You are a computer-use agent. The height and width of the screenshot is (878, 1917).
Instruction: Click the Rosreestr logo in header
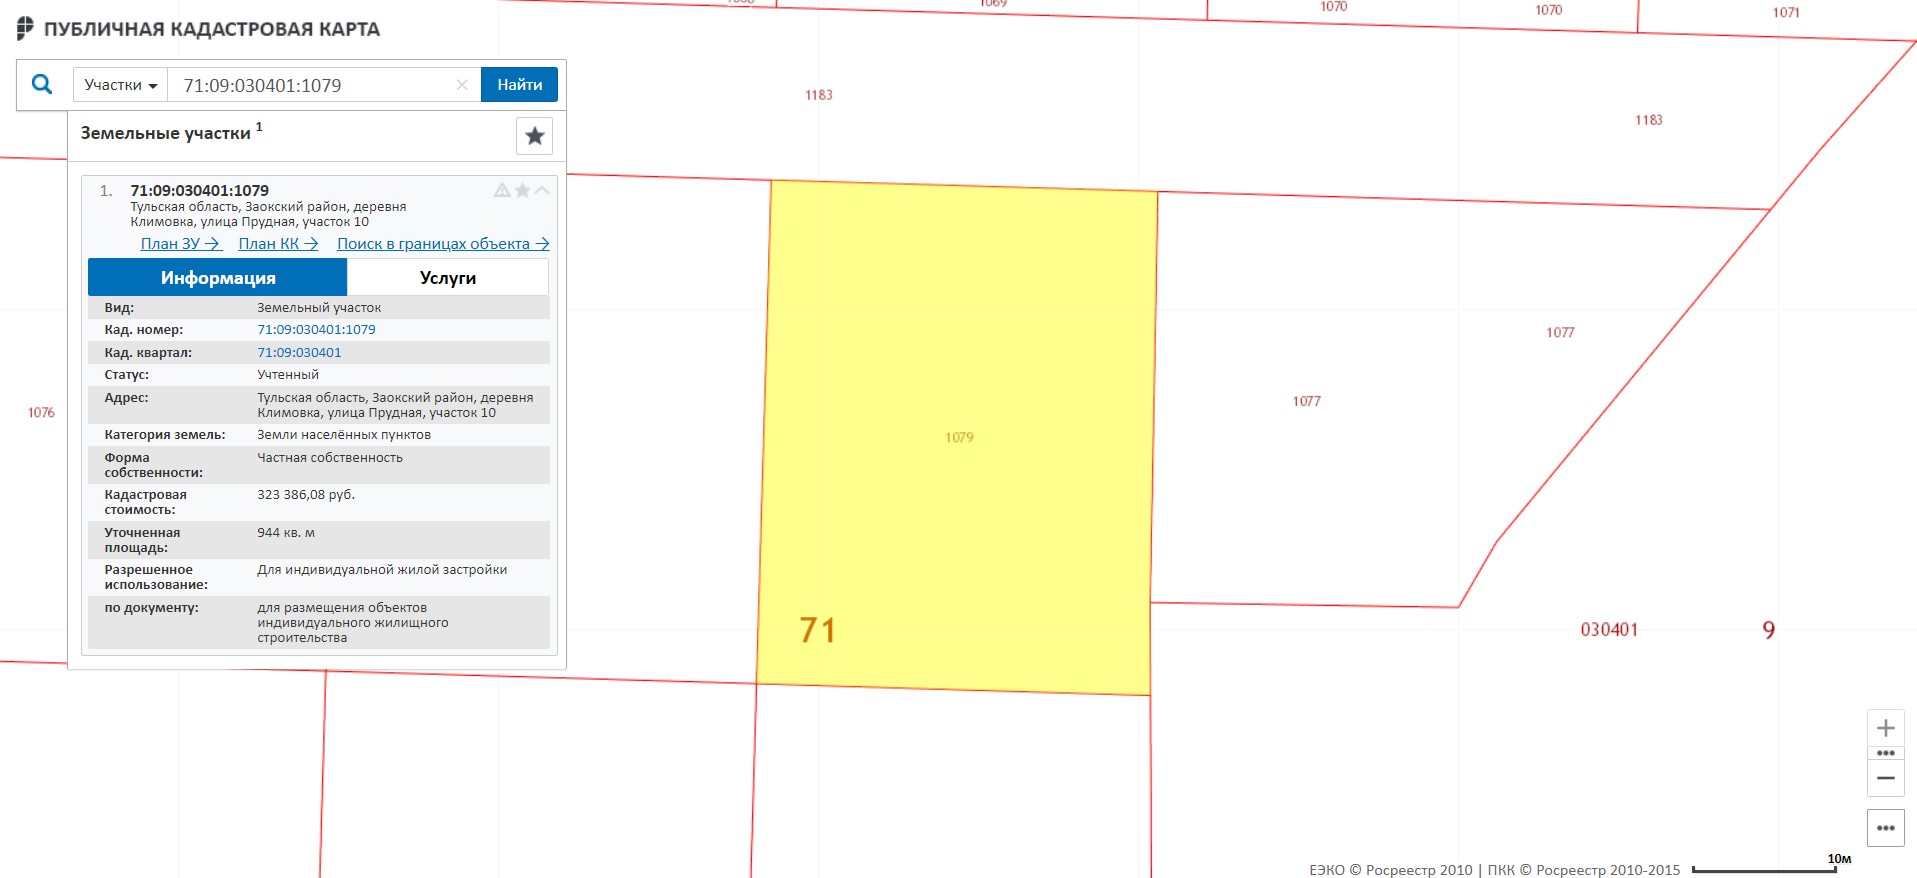tap(25, 29)
